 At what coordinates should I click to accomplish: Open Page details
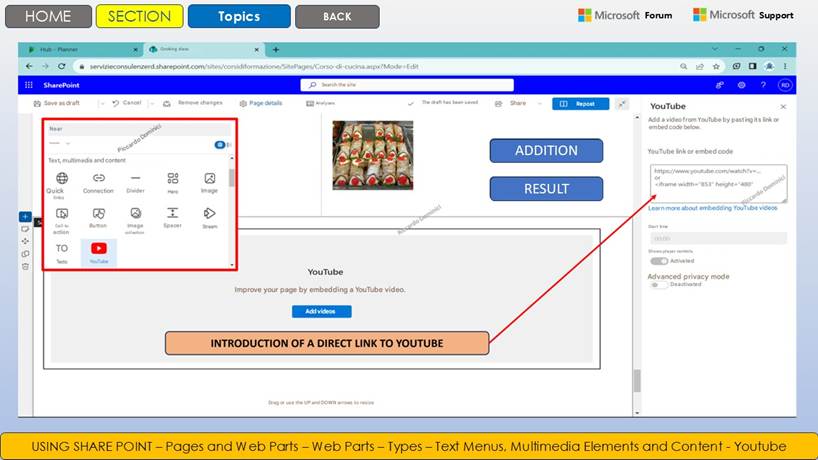tap(261, 103)
